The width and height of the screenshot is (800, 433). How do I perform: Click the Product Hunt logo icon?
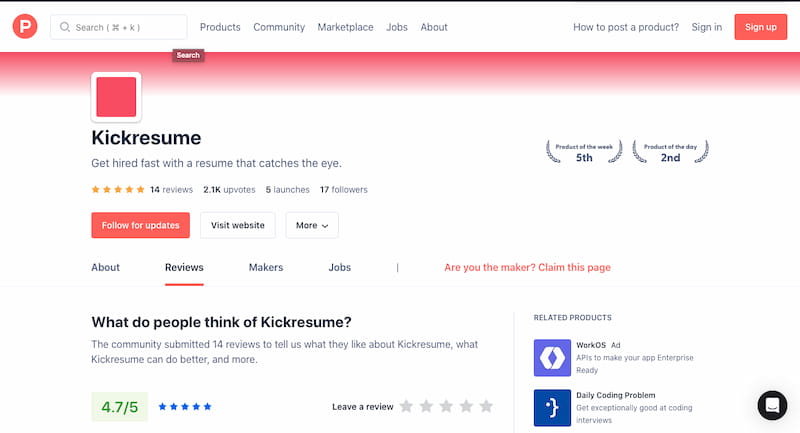pyautogui.click(x=25, y=27)
